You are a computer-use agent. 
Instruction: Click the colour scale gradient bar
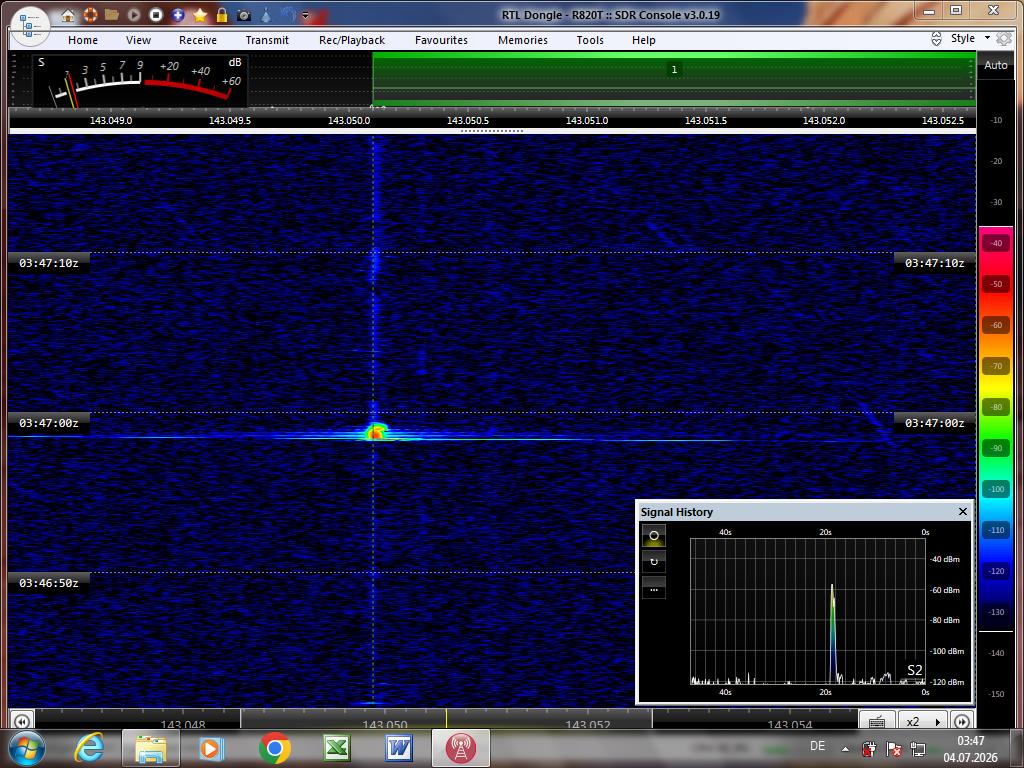[996, 429]
